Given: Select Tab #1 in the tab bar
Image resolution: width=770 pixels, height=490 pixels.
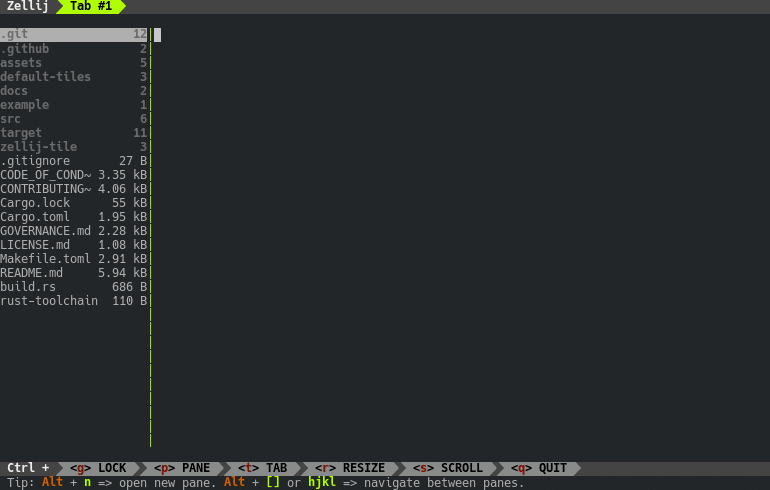Looking at the screenshot, I should pos(91,6).
